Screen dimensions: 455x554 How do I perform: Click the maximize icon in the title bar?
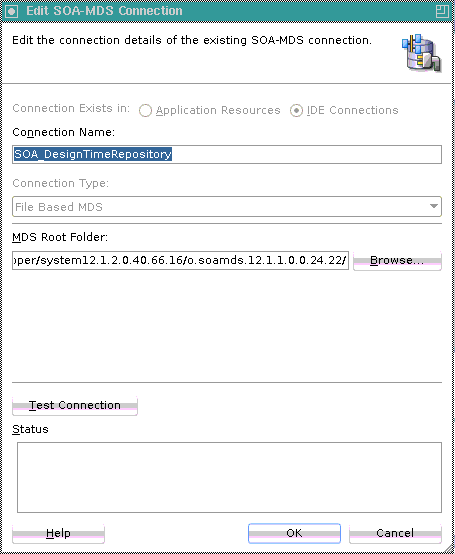(x=442, y=11)
